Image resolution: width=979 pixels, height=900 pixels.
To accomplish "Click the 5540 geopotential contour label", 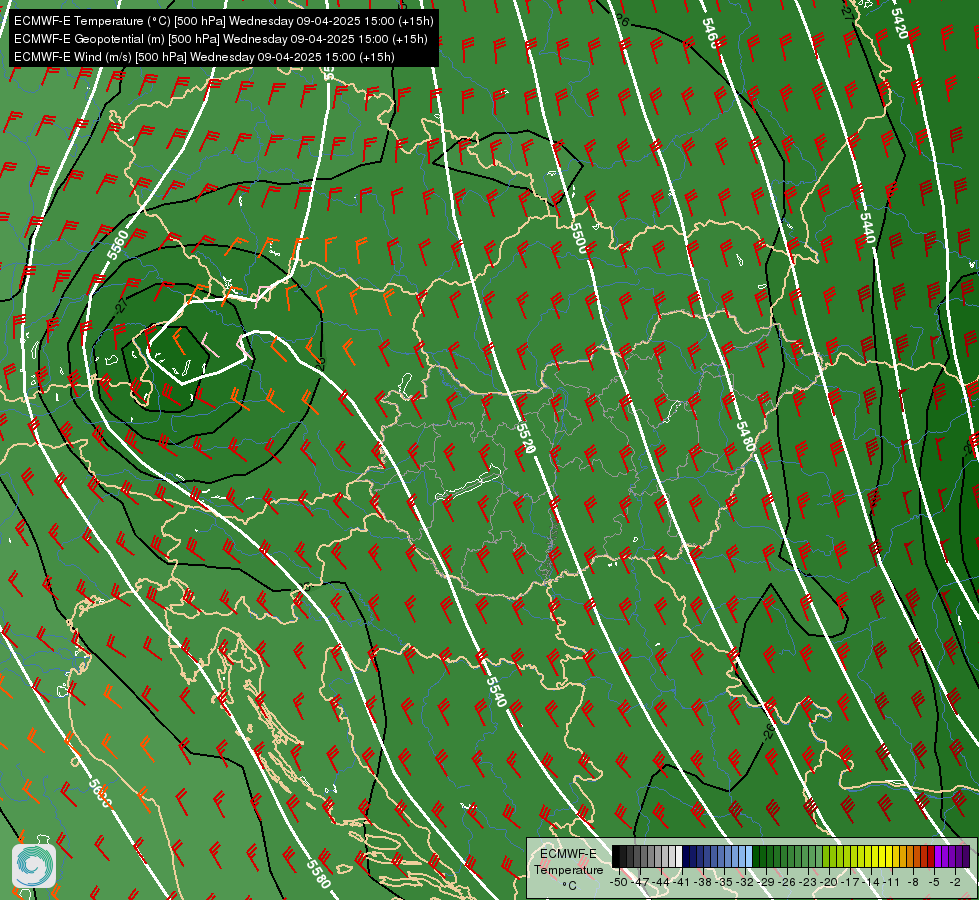I will tap(496, 691).
